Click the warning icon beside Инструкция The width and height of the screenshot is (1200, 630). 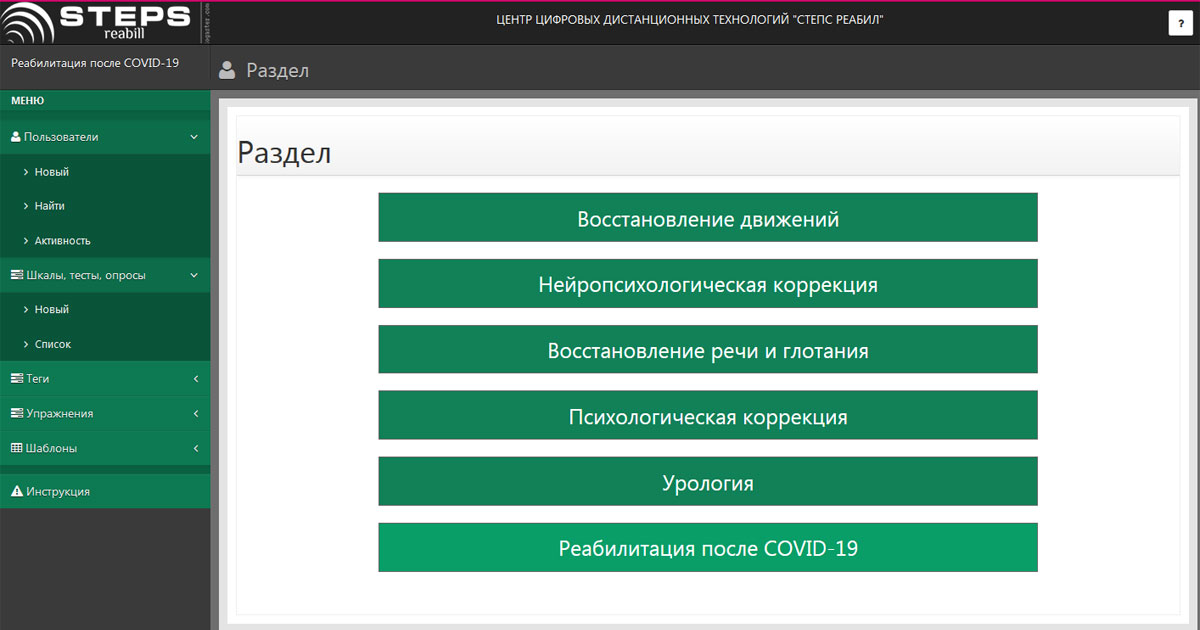[x=16, y=492]
